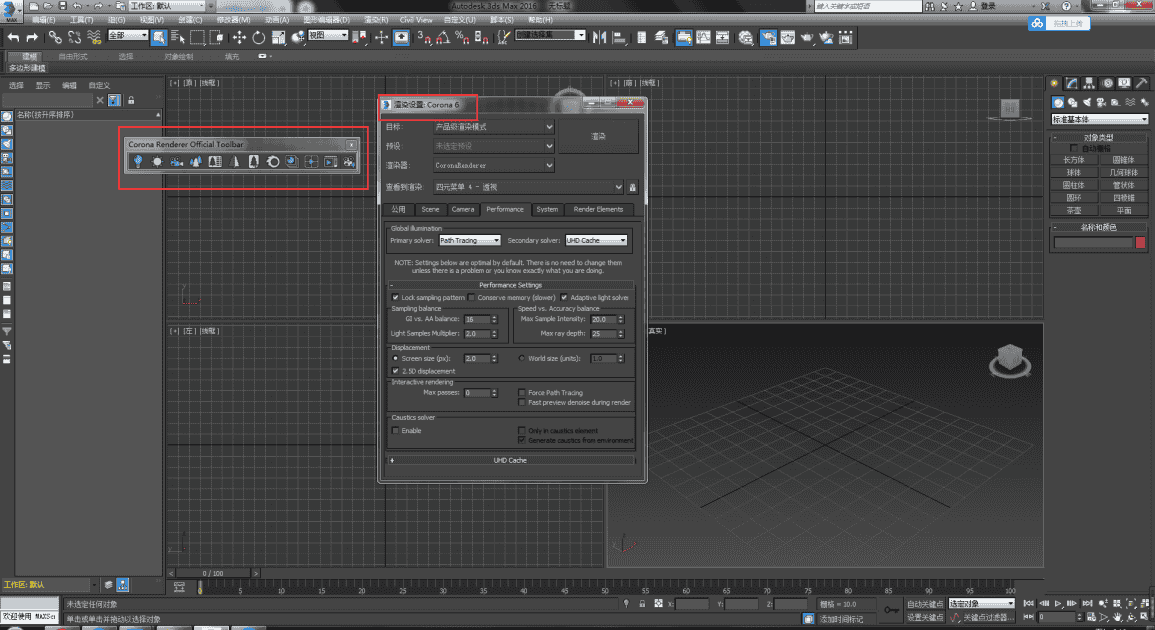Viewport: 1155px width, 630px height.
Task: Activate the Rotate tool
Action: pyautogui.click(x=259, y=37)
